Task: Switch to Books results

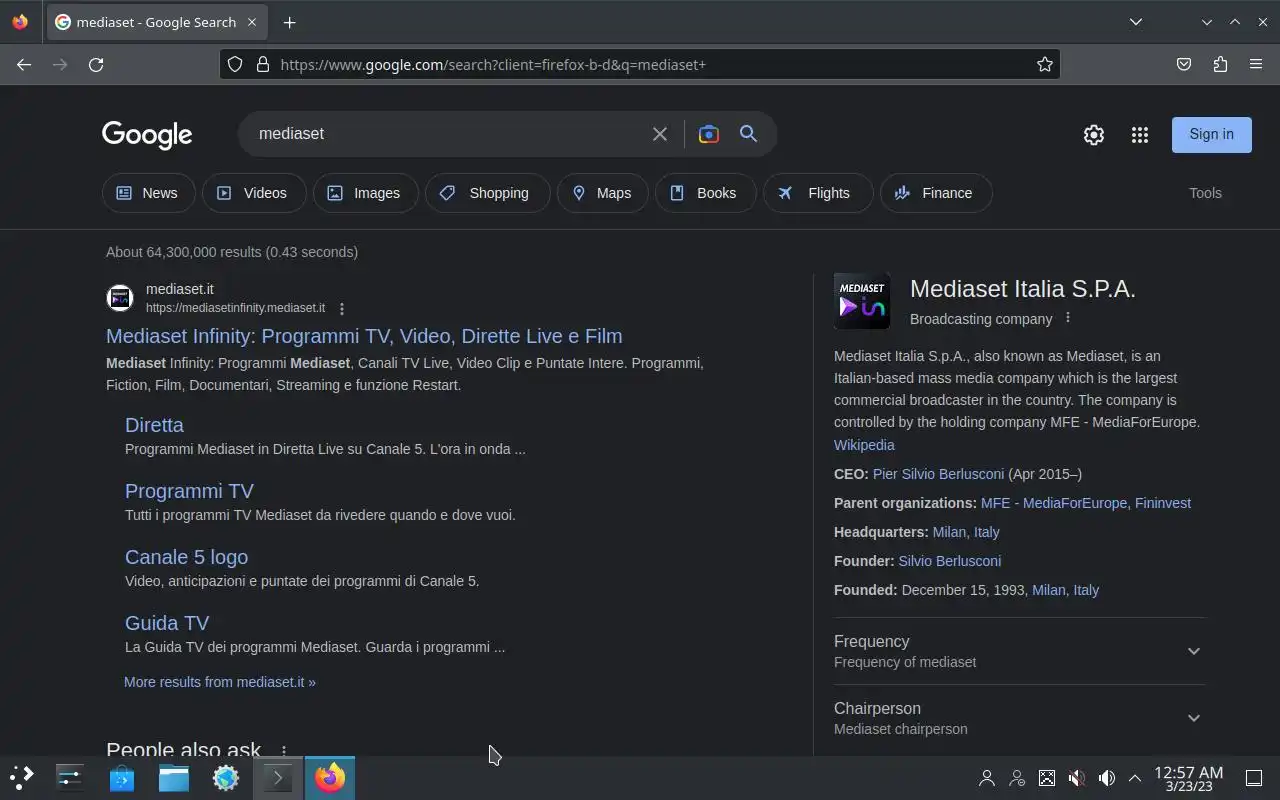Action: coord(705,193)
